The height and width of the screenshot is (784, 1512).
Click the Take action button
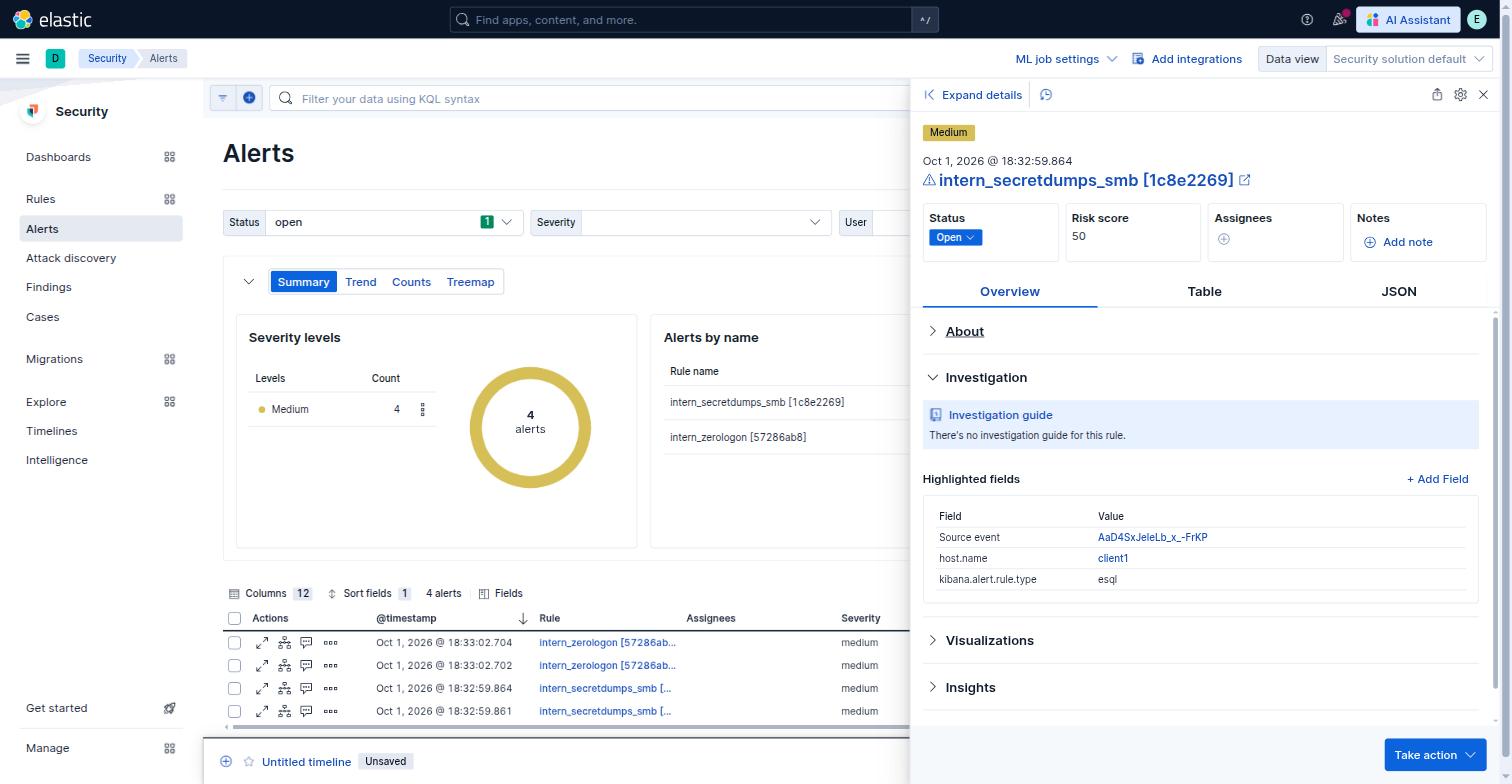click(x=1435, y=755)
